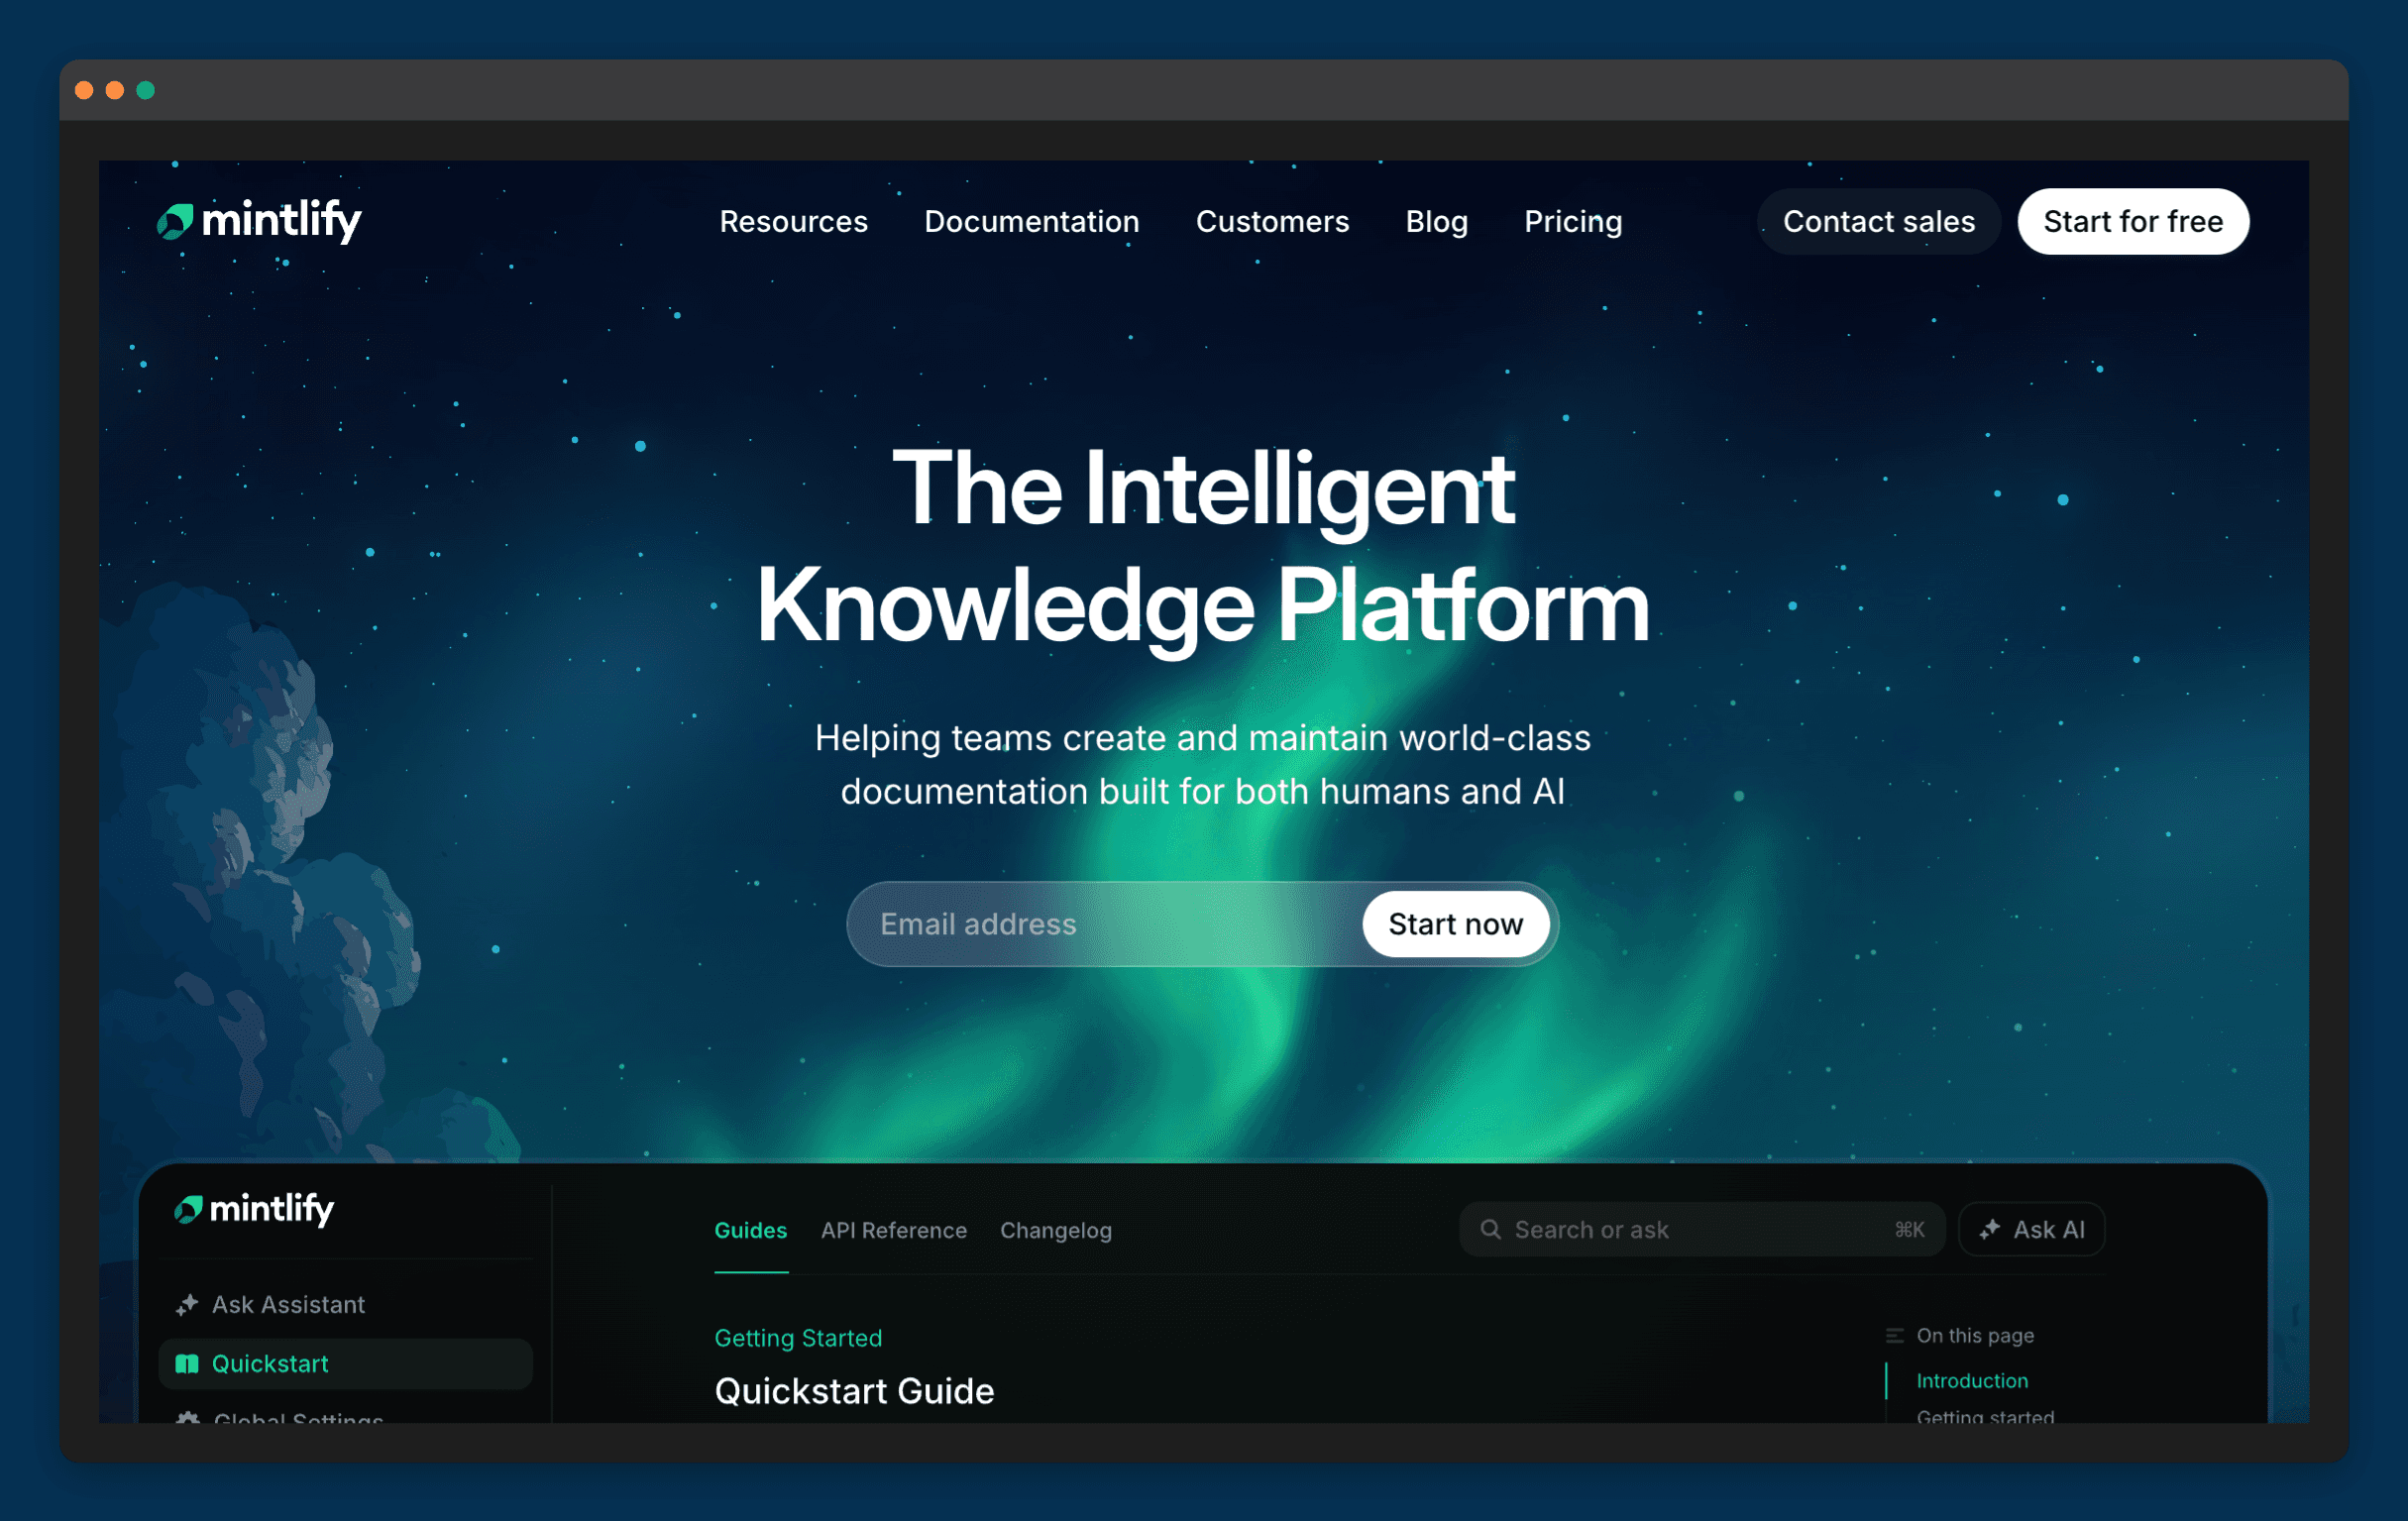Click the On this page list icon
2408x1521 pixels.
coord(1894,1336)
